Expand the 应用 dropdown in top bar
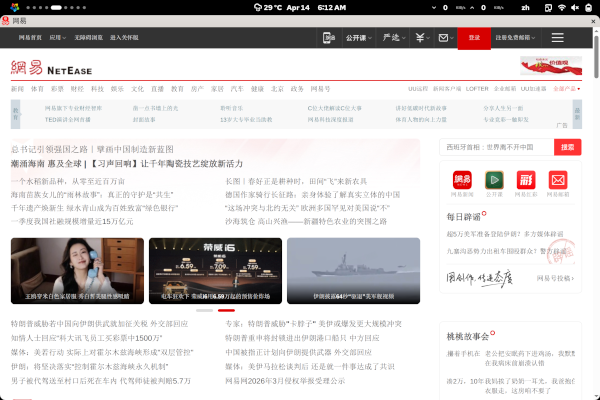The image size is (600, 400). tap(58, 38)
